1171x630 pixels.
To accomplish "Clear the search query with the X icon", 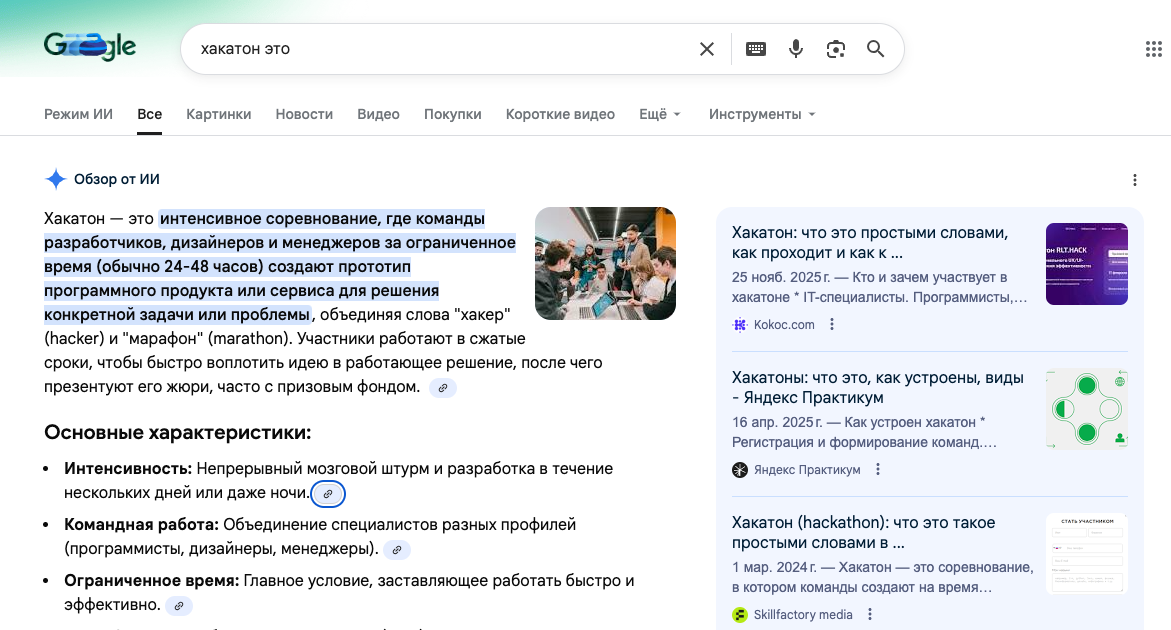I will click(707, 49).
